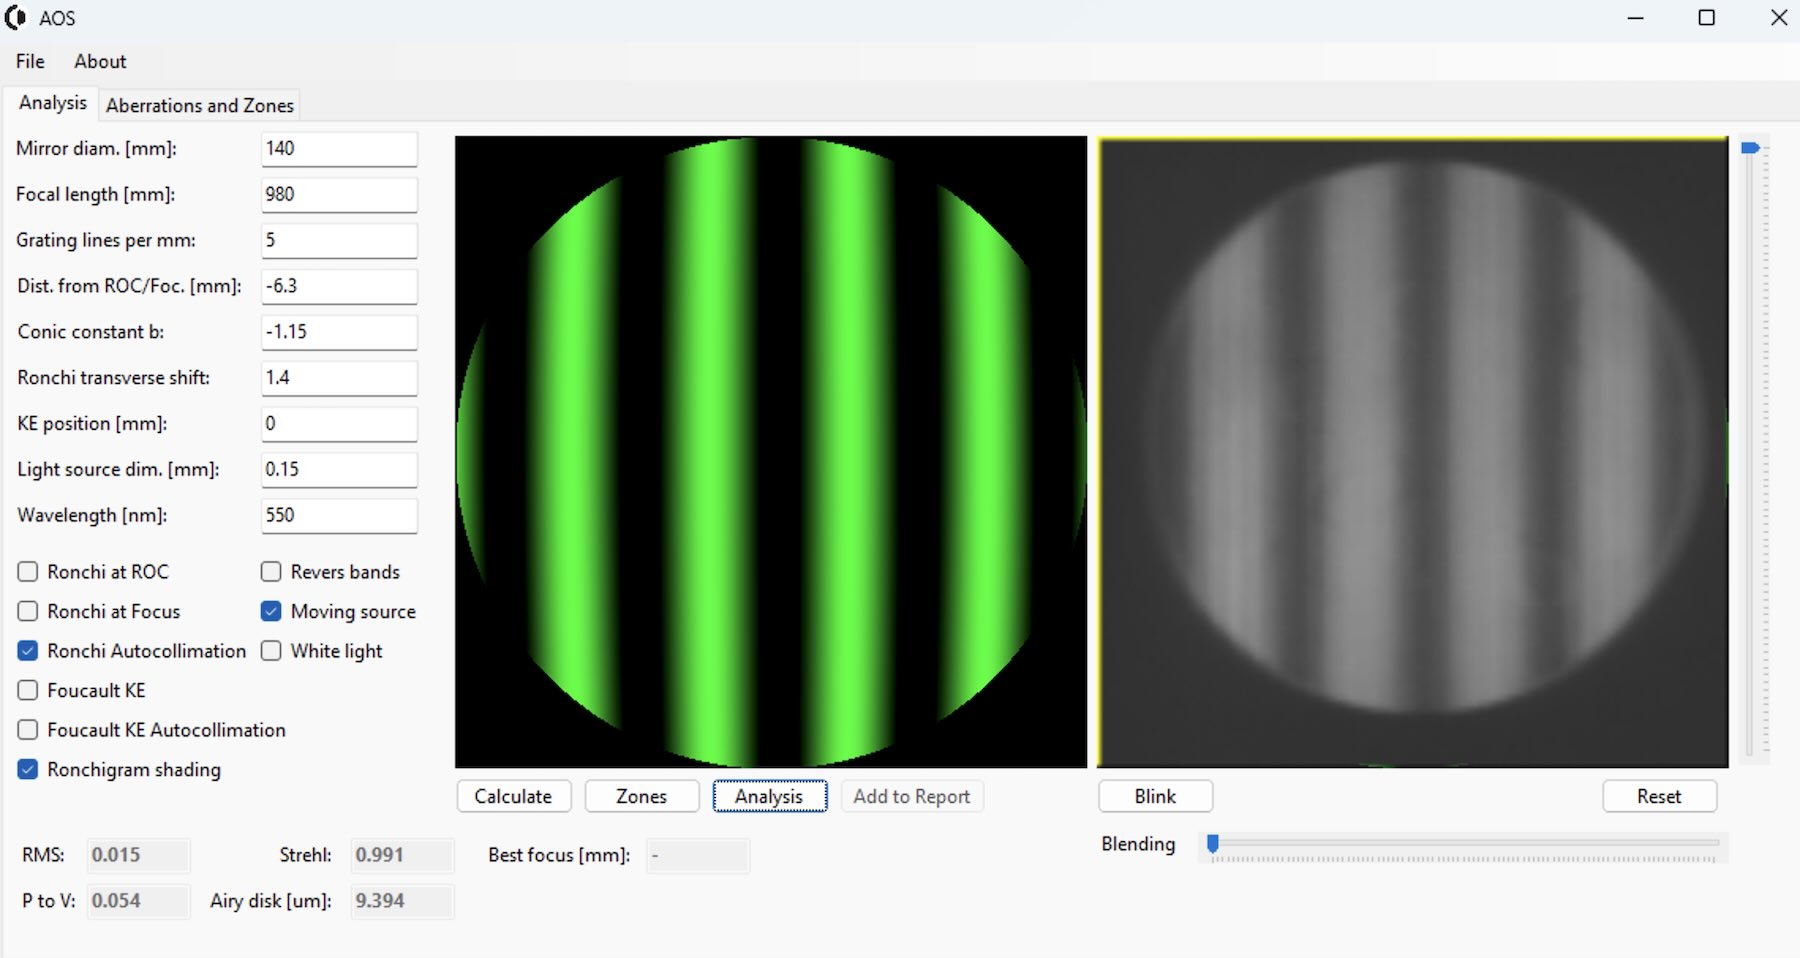The height and width of the screenshot is (958, 1800).
Task: Switch to the Analysis tab
Action: coord(52,103)
